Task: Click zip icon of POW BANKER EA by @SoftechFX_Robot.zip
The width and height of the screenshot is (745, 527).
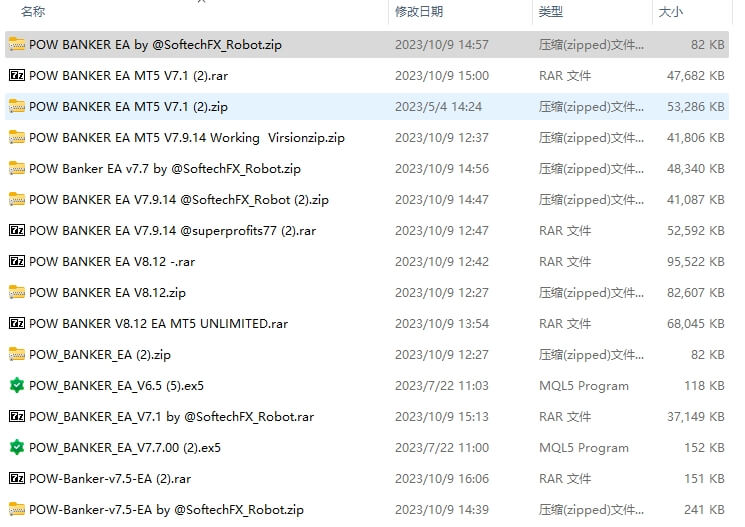Action: pos(17,44)
